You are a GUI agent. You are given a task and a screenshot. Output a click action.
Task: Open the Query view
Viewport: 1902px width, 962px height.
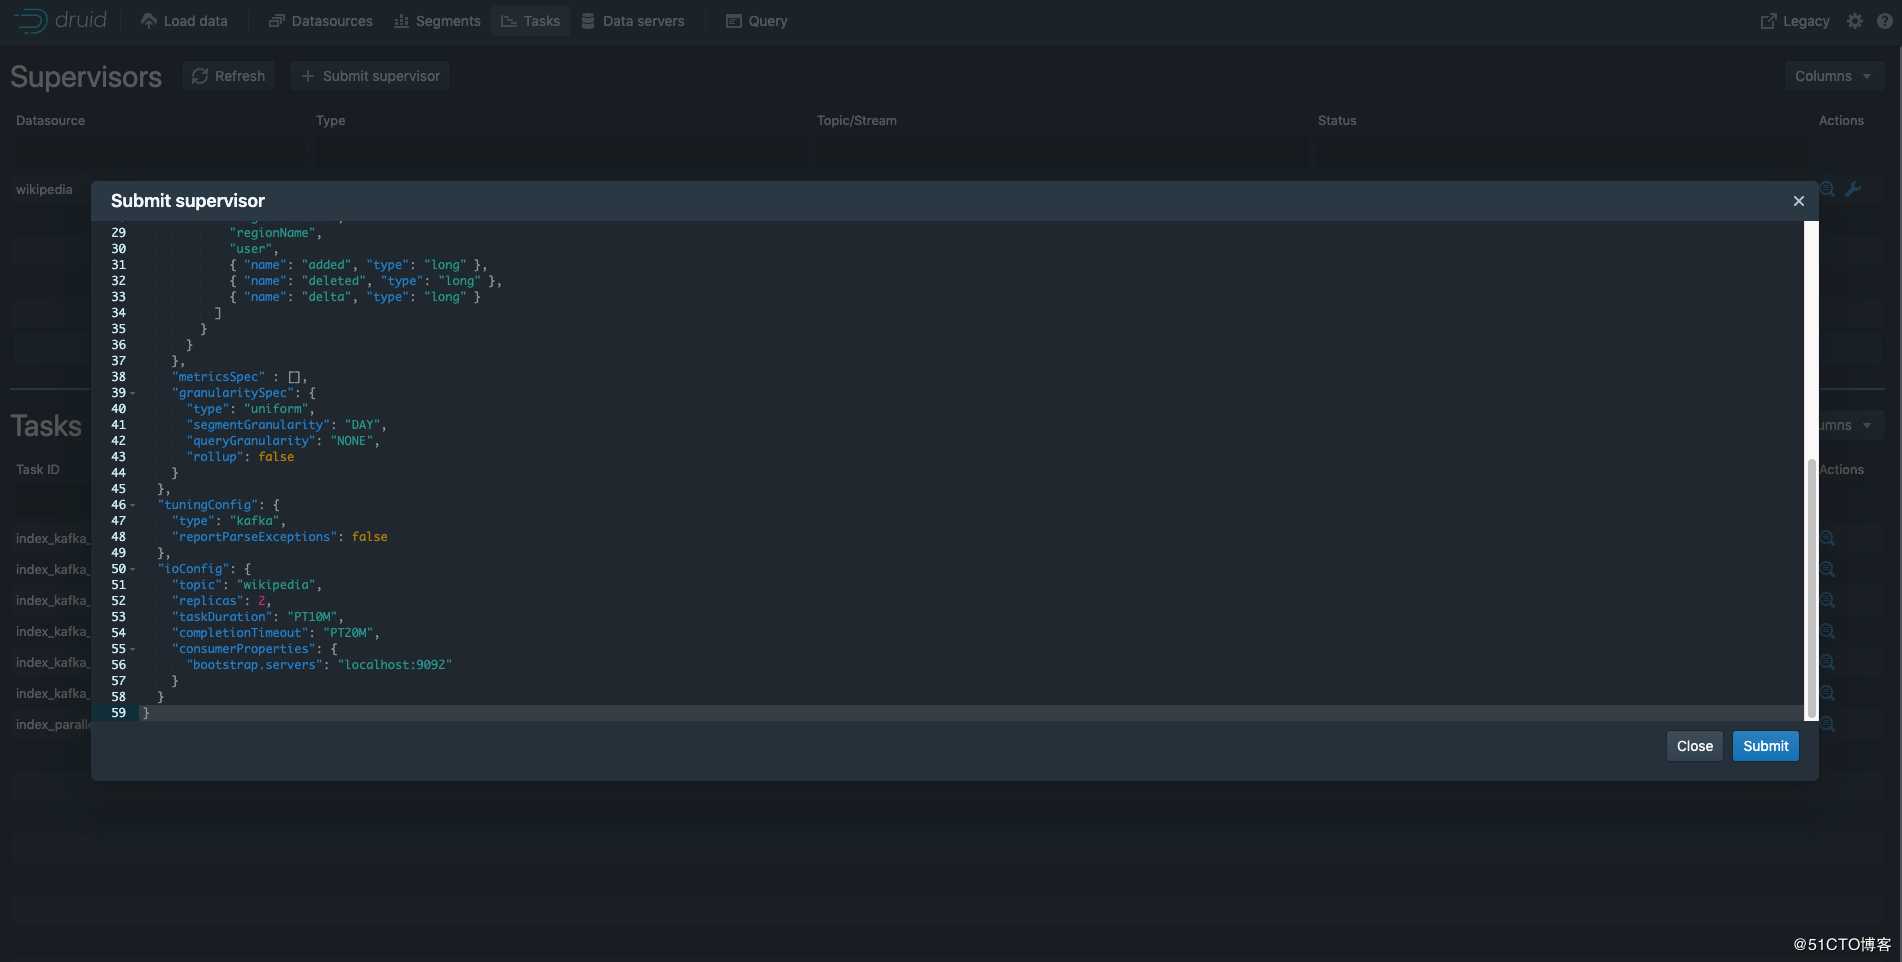[756, 21]
